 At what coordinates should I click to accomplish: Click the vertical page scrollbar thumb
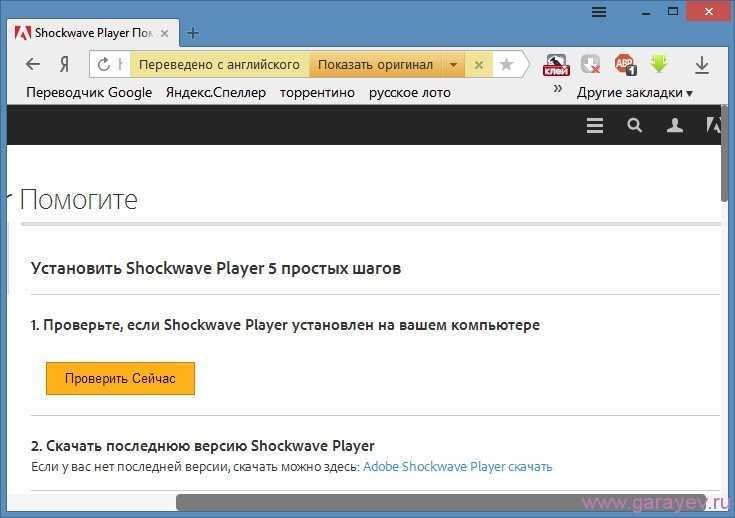725,154
